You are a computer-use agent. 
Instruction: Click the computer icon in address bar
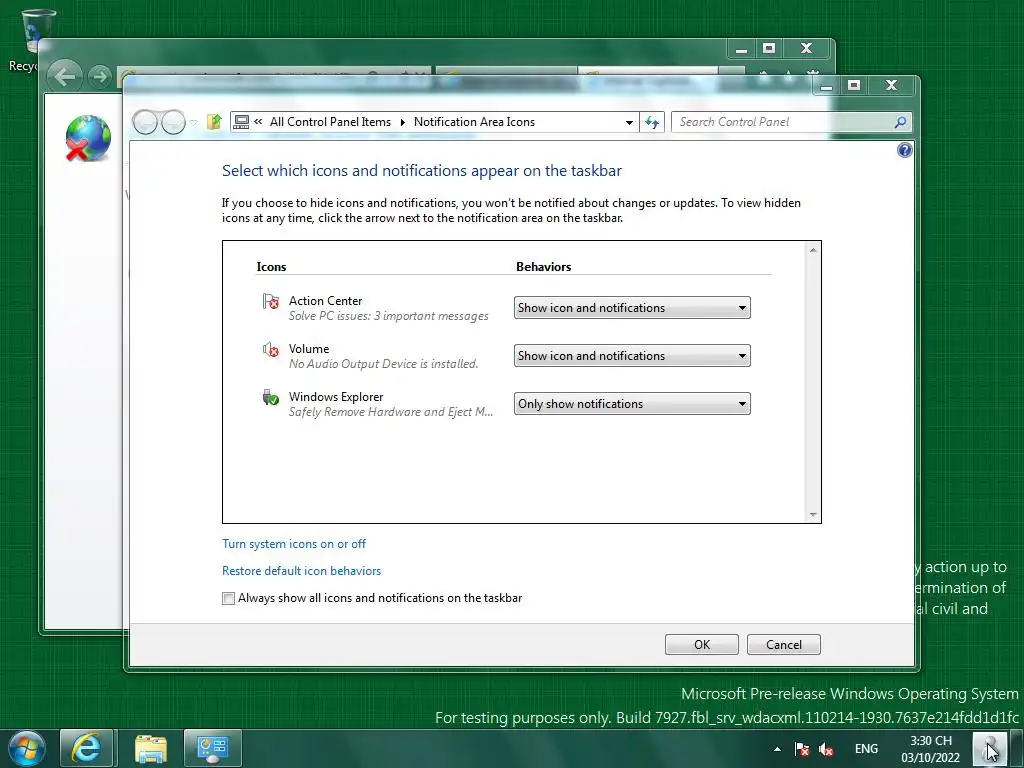(x=241, y=122)
